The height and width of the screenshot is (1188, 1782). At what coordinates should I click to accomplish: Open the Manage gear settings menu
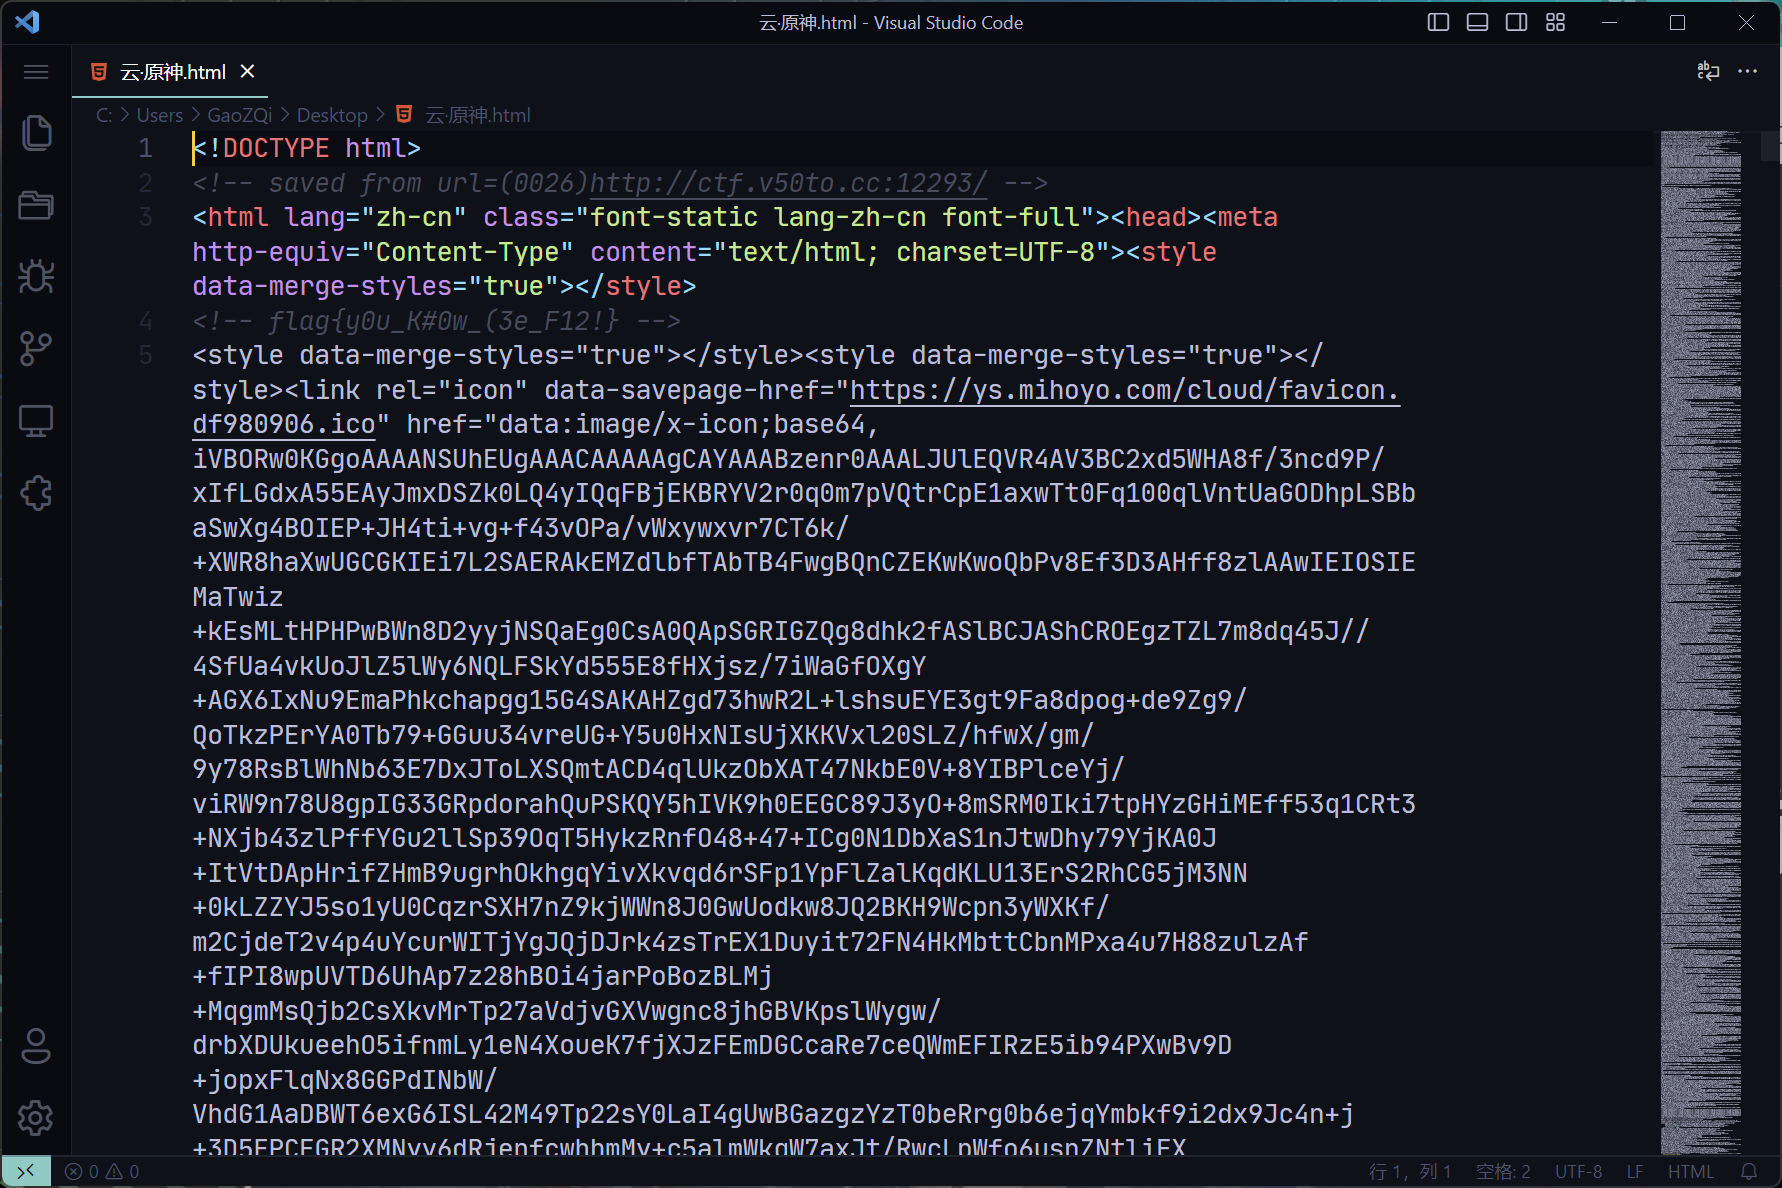(x=36, y=1118)
